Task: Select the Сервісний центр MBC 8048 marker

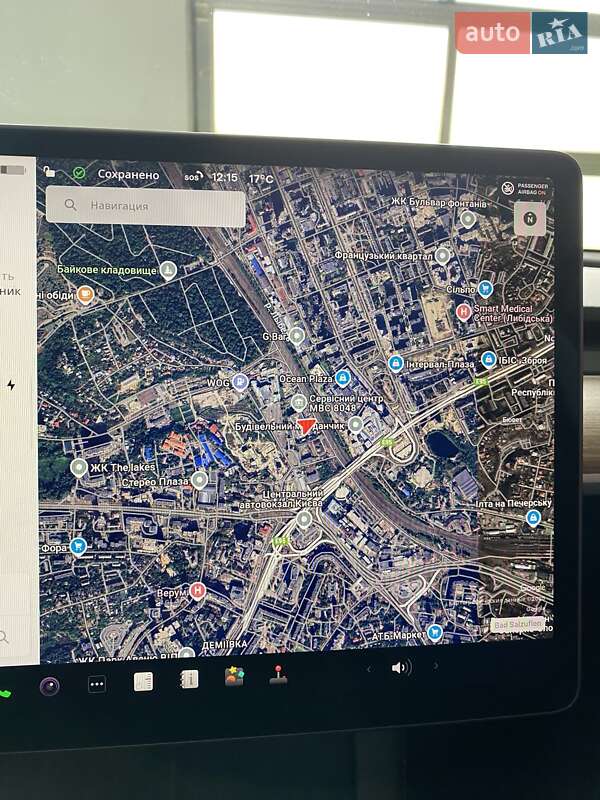Action: coord(299,403)
